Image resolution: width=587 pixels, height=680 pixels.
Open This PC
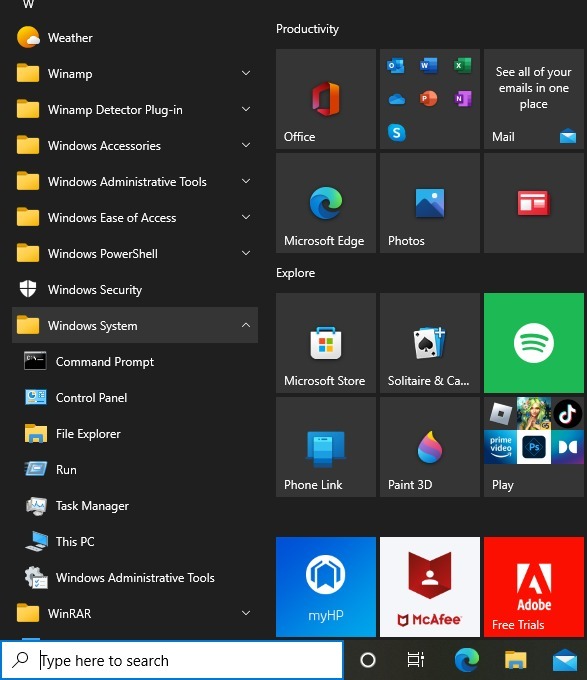[x=134, y=541]
